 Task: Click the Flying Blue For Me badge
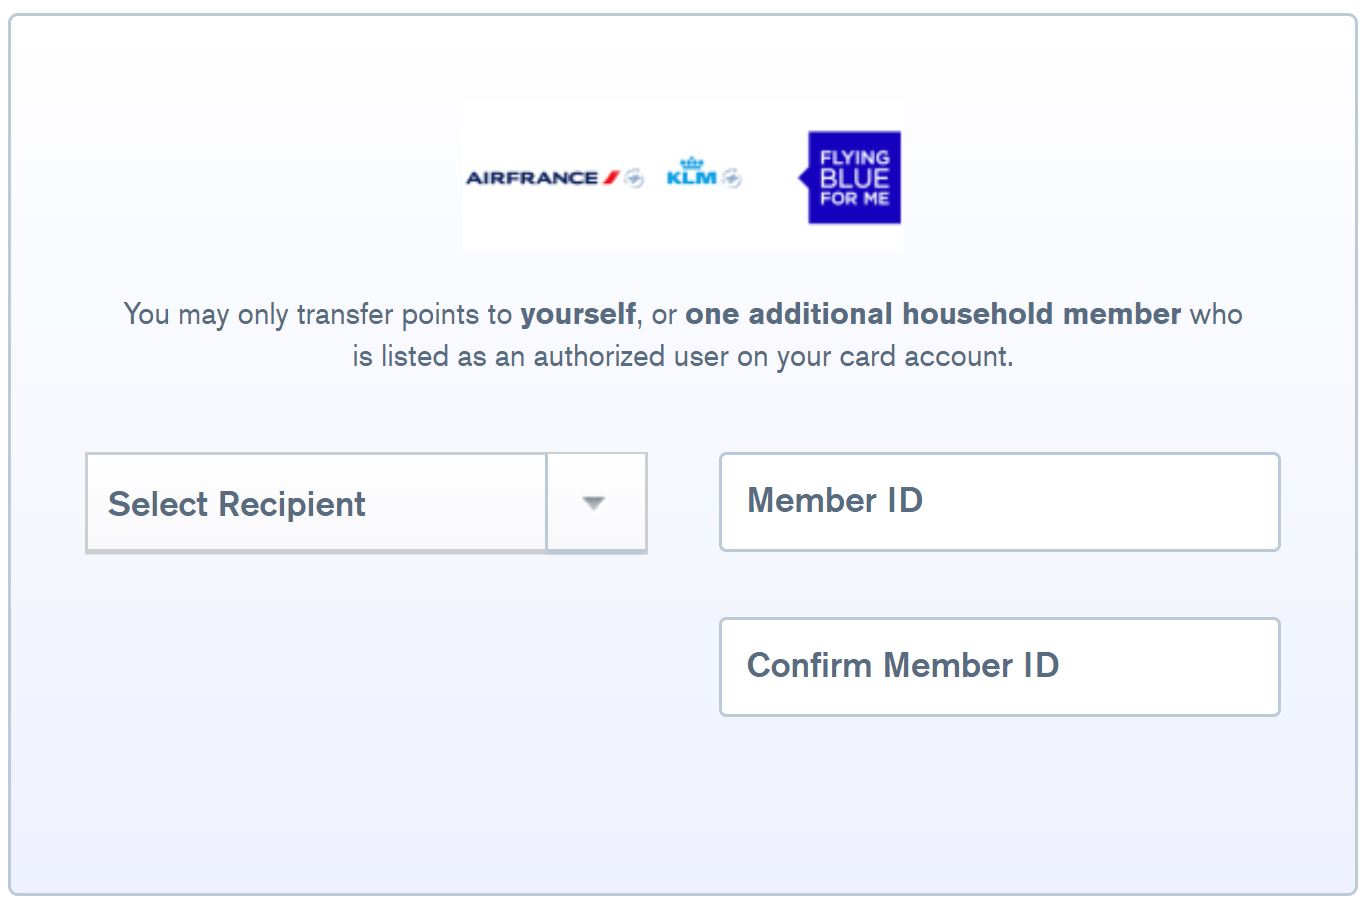(x=851, y=178)
